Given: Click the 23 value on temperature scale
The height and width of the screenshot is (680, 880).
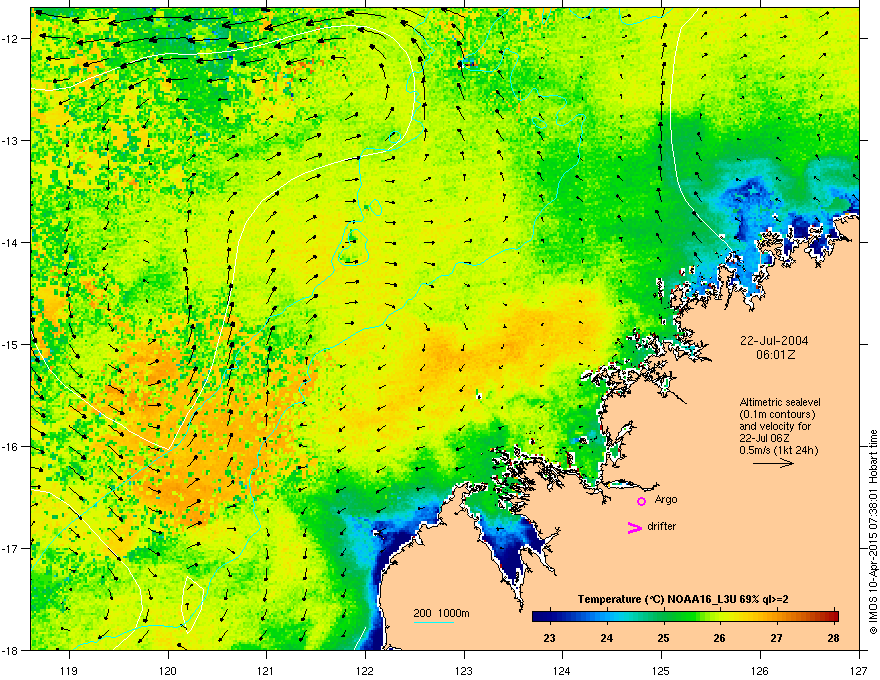Looking at the screenshot, I should tap(549, 638).
